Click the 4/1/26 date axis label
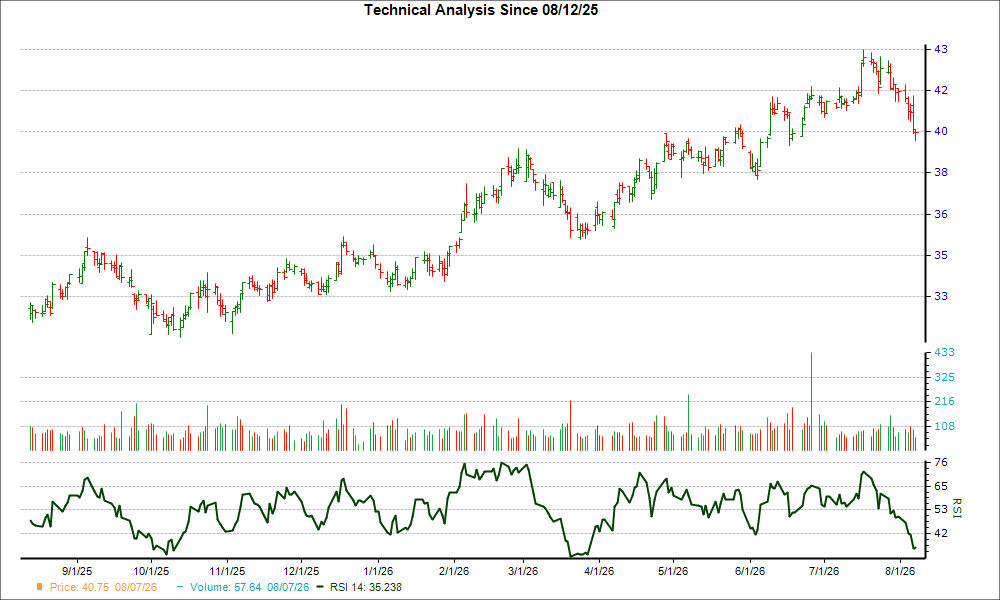Image resolution: width=1000 pixels, height=600 pixels. point(599,571)
